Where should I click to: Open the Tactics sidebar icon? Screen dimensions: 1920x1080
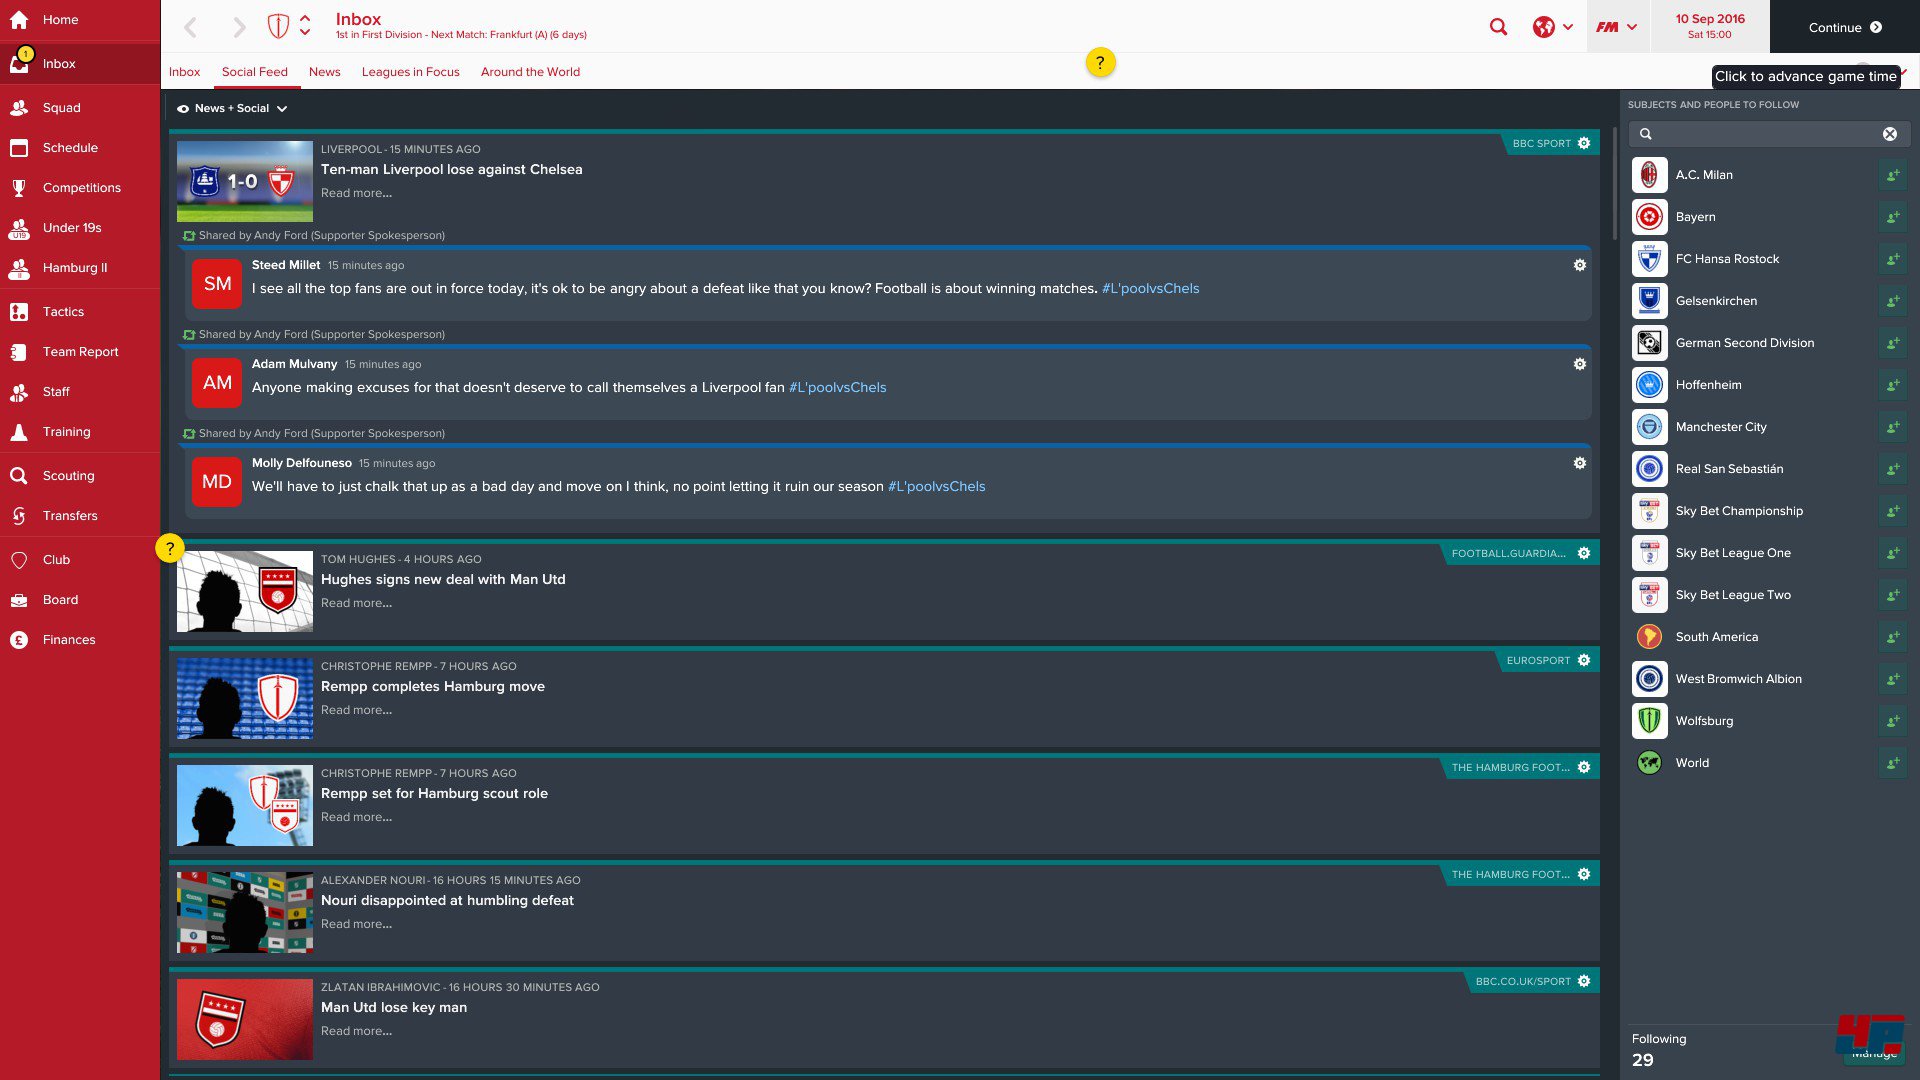(x=19, y=312)
